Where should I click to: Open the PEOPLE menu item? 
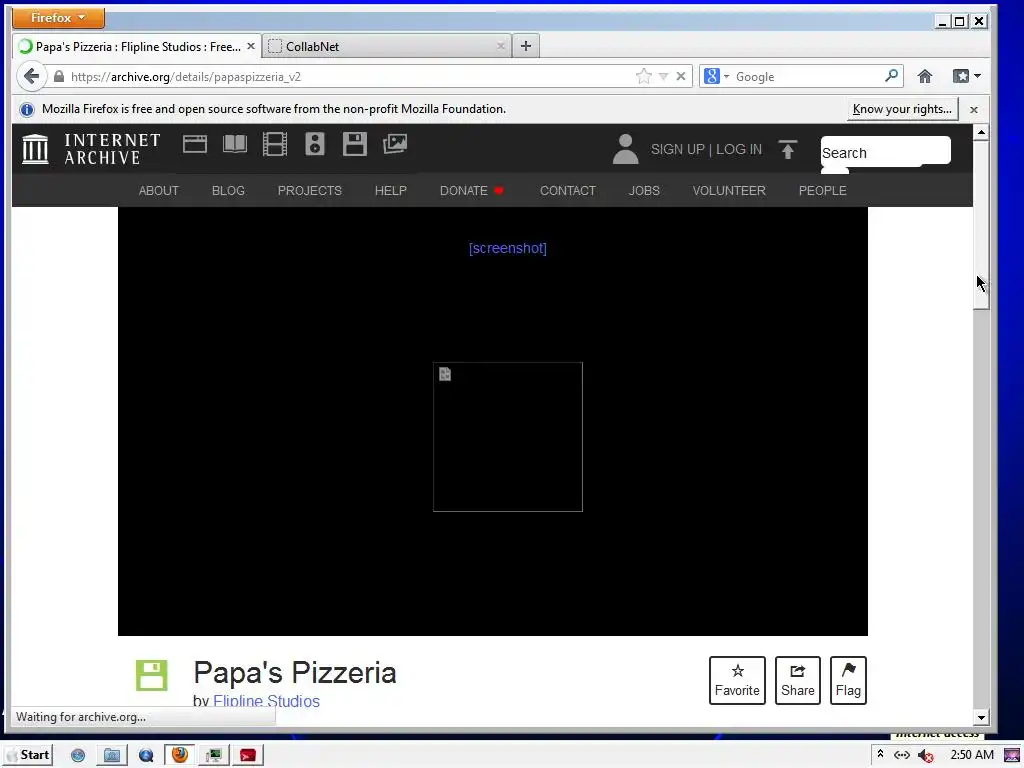[x=822, y=191]
